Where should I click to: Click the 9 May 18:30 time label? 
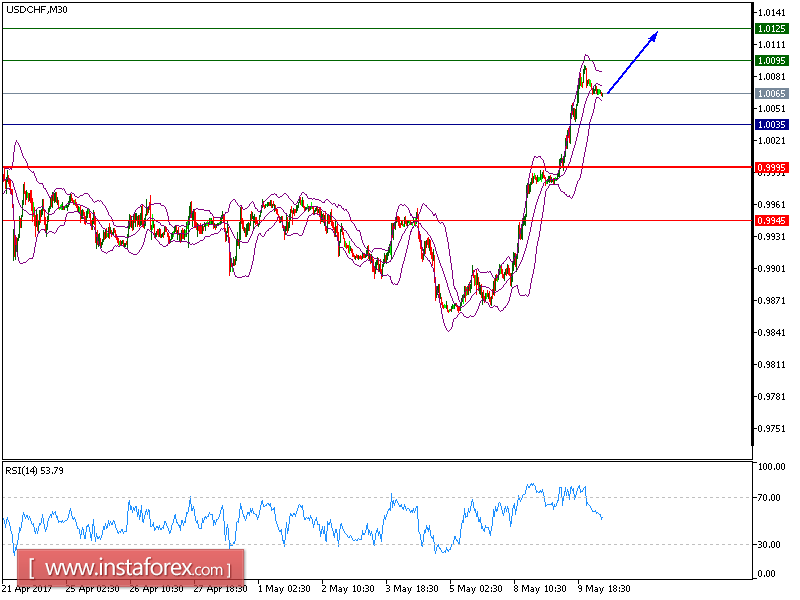(x=604, y=589)
